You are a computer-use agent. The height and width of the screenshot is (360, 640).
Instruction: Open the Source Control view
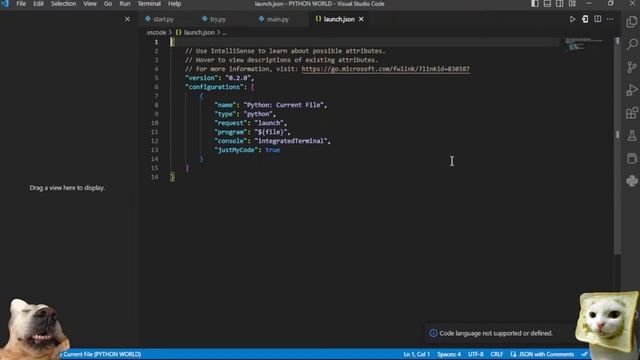[x=632, y=67]
